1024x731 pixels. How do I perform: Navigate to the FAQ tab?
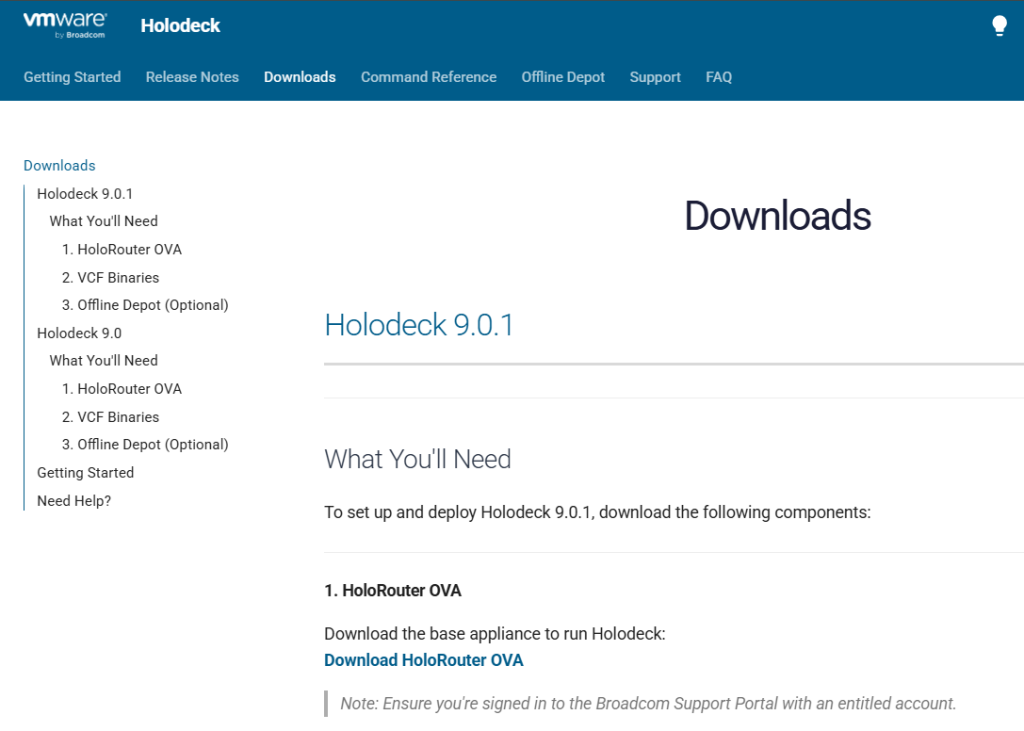click(x=718, y=77)
